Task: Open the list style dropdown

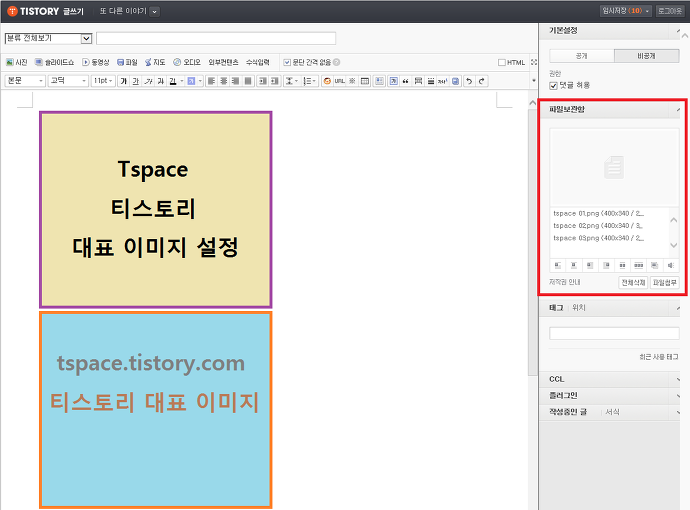Action: 310,81
